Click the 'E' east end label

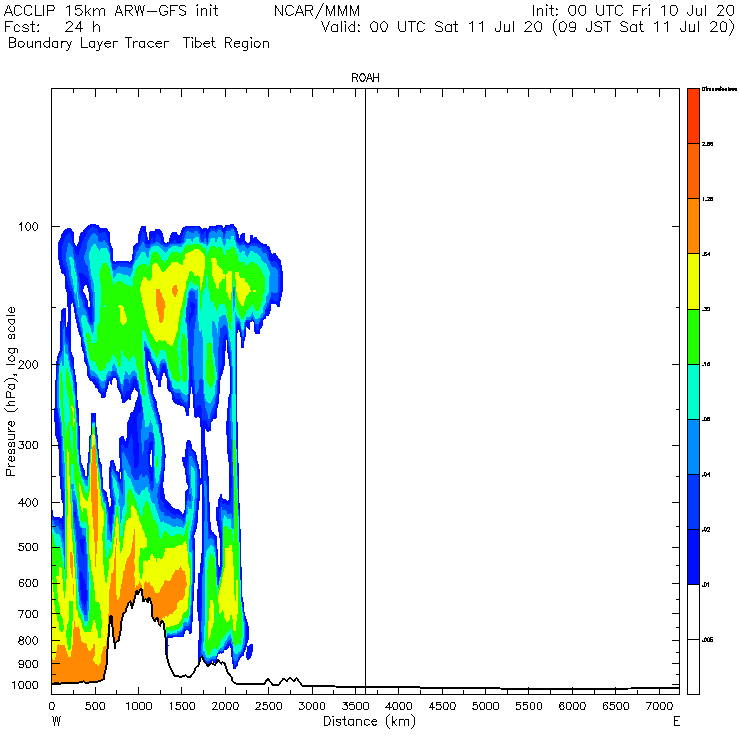tap(676, 722)
